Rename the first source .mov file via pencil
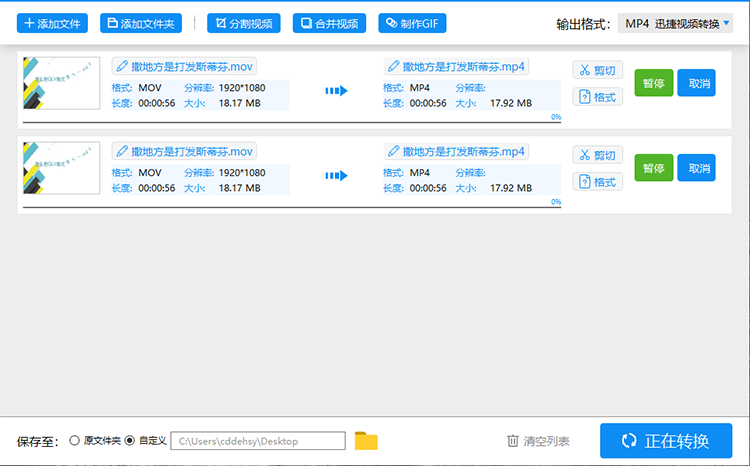This screenshot has height=466, width=750. point(123,67)
